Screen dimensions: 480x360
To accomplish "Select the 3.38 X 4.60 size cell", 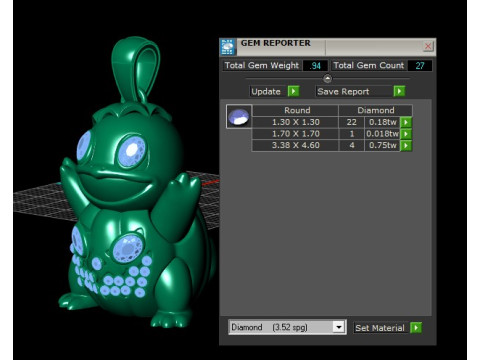I will (x=295, y=146).
